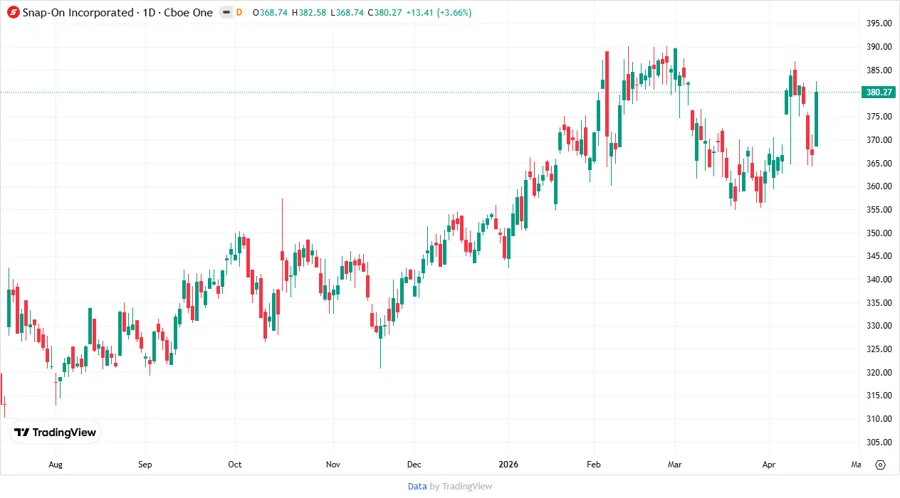Click the Apr time axis label
Image resolution: width=900 pixels, height=498 pixels.
769,464
